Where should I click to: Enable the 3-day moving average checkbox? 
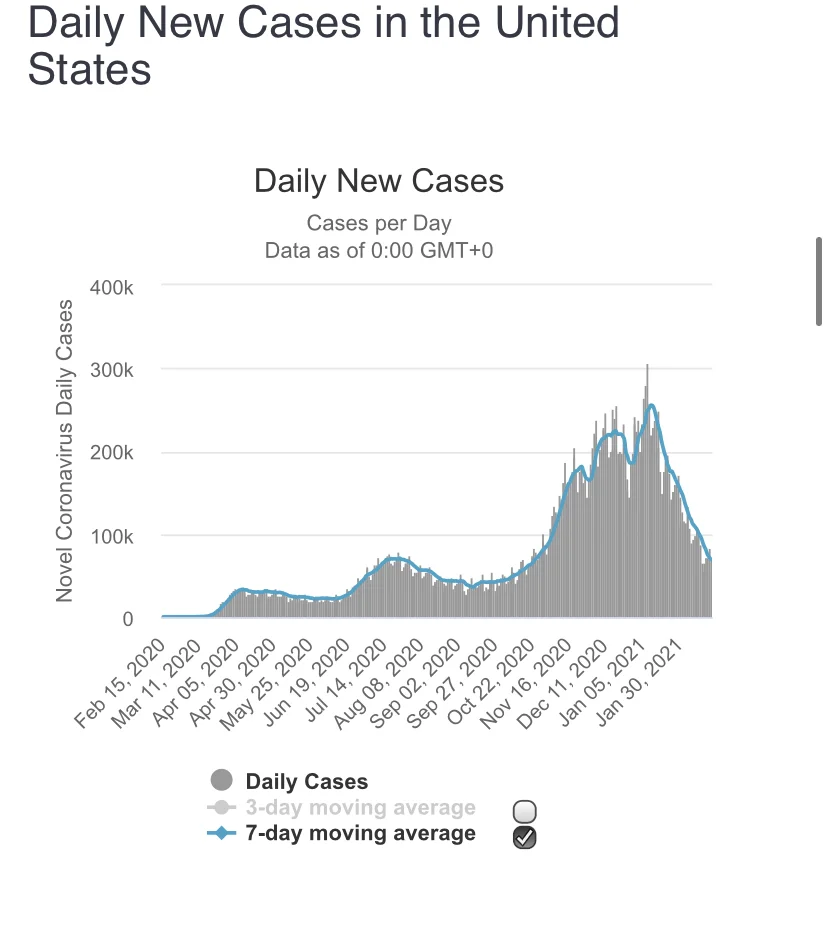click(525, 812)
